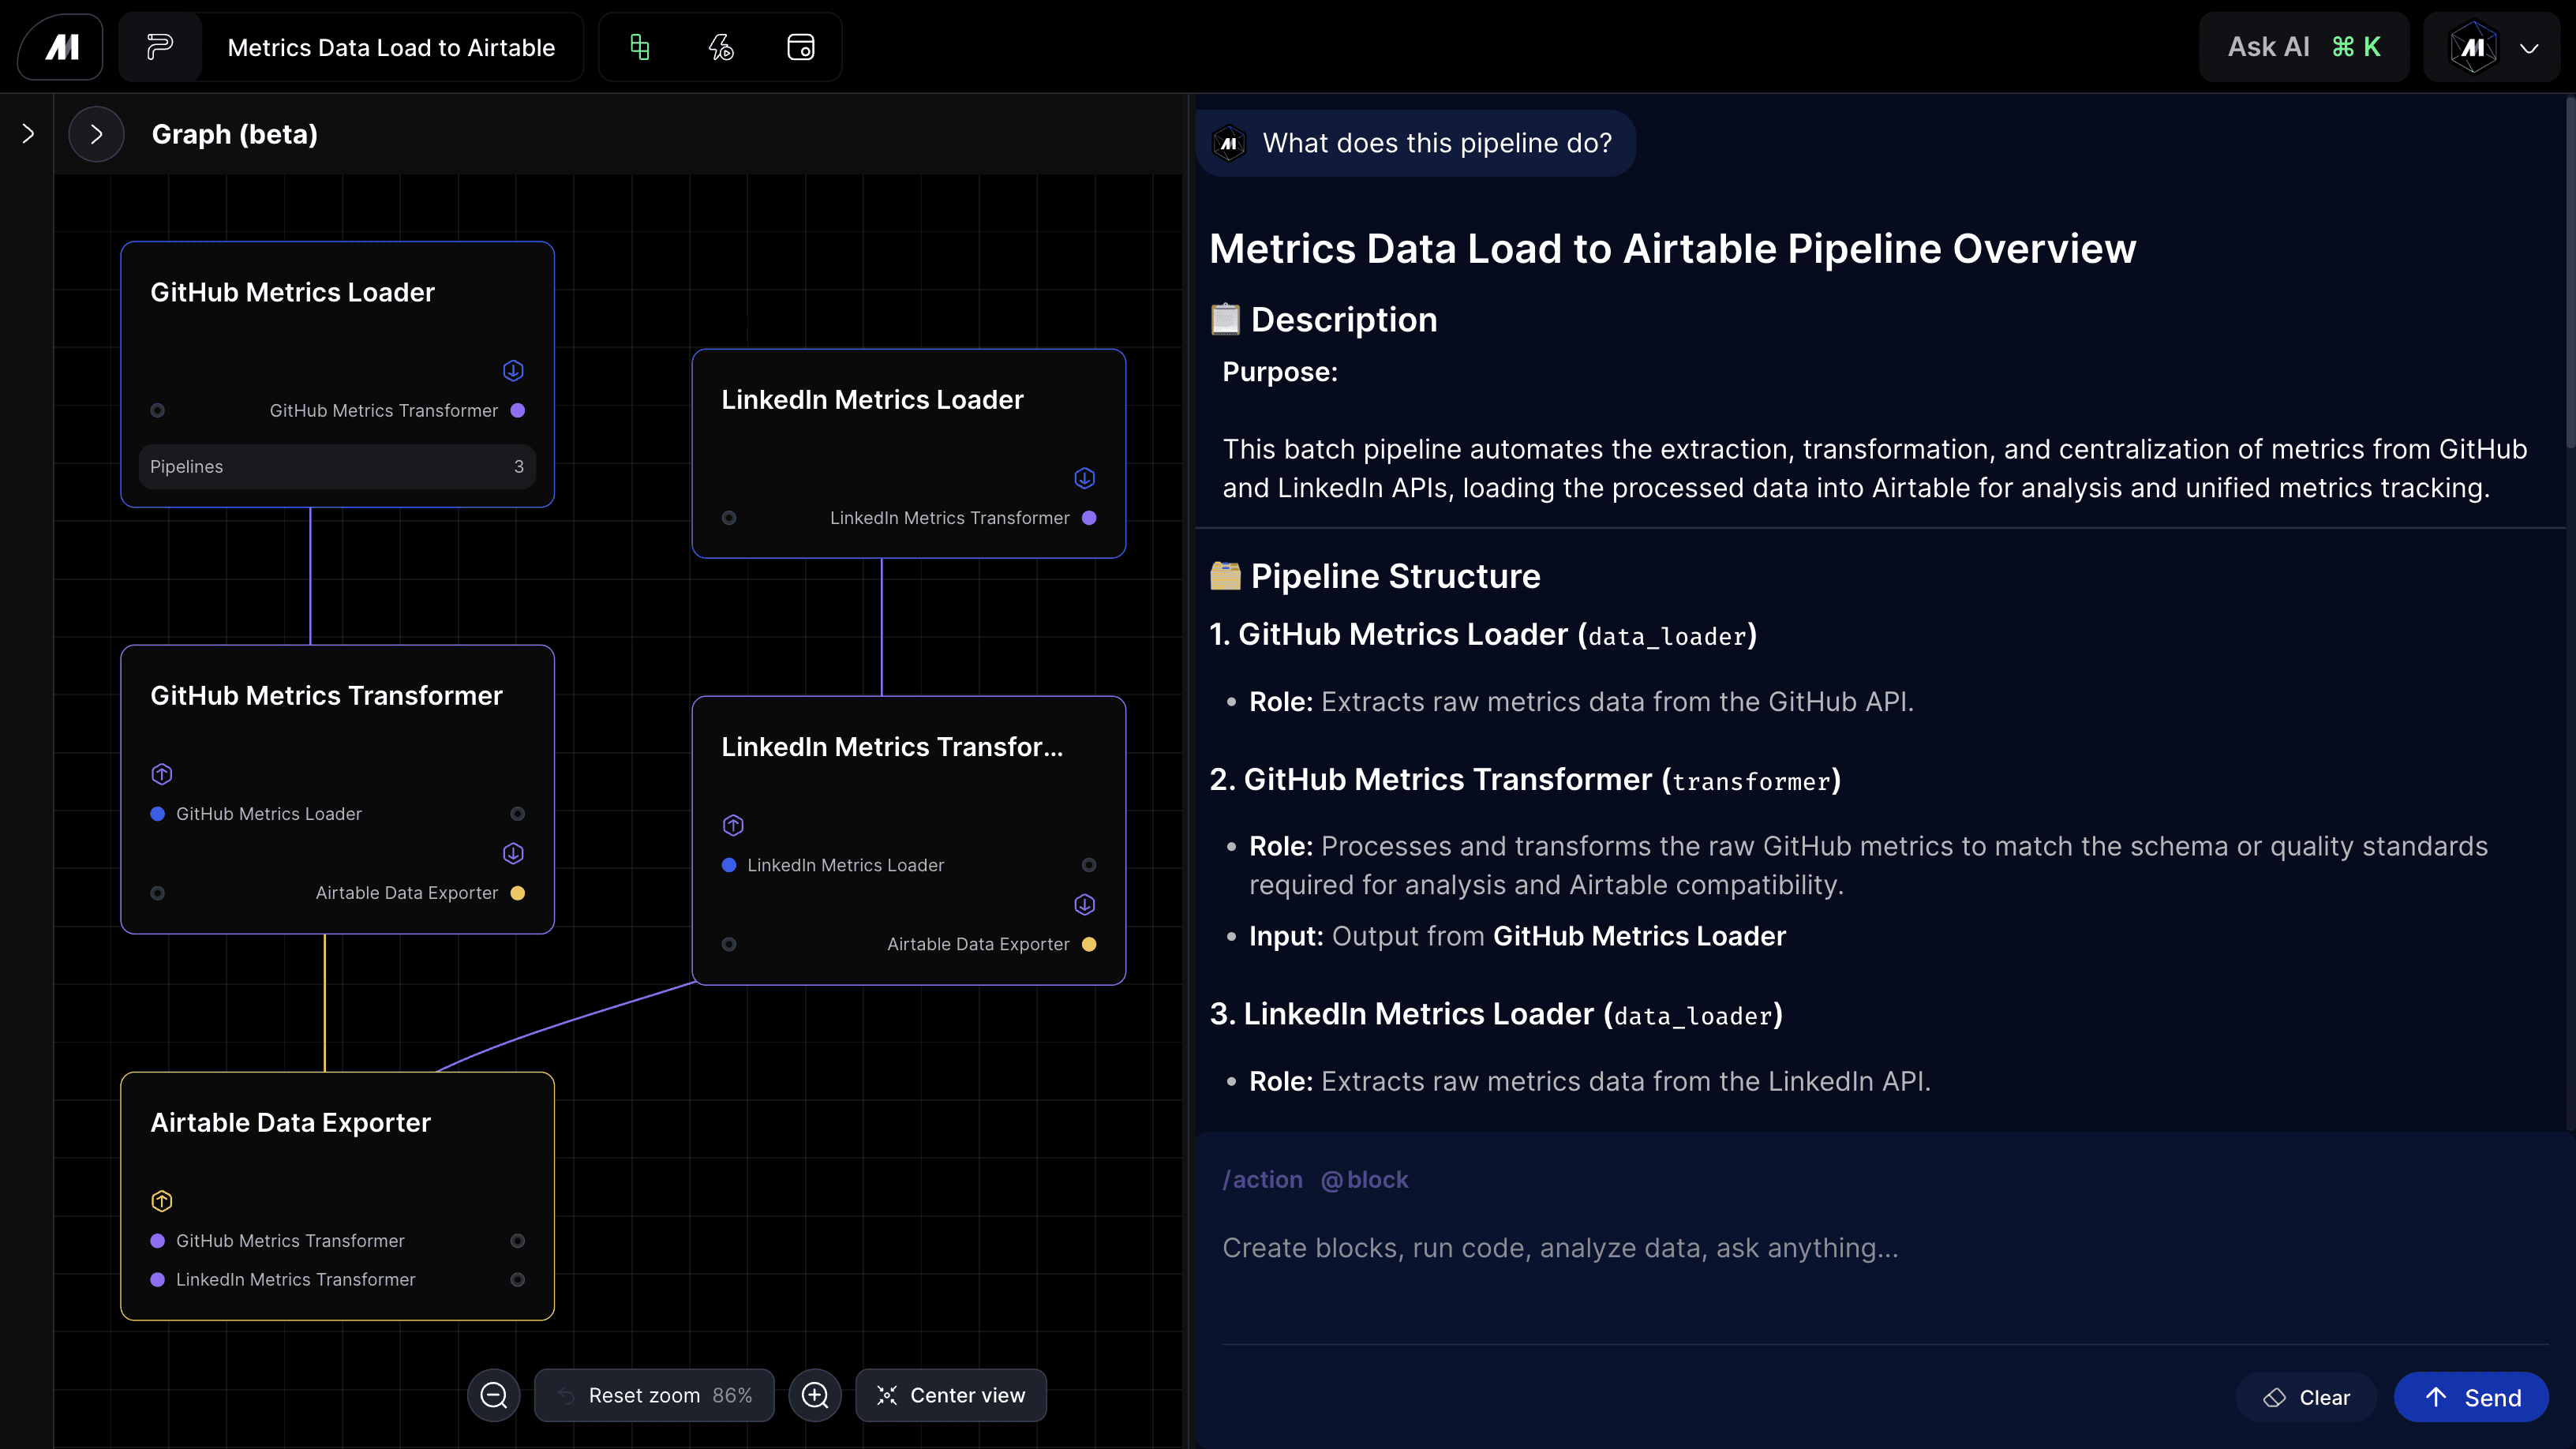
Task: Click the user avatar icon
Action: pos(2473,47)
